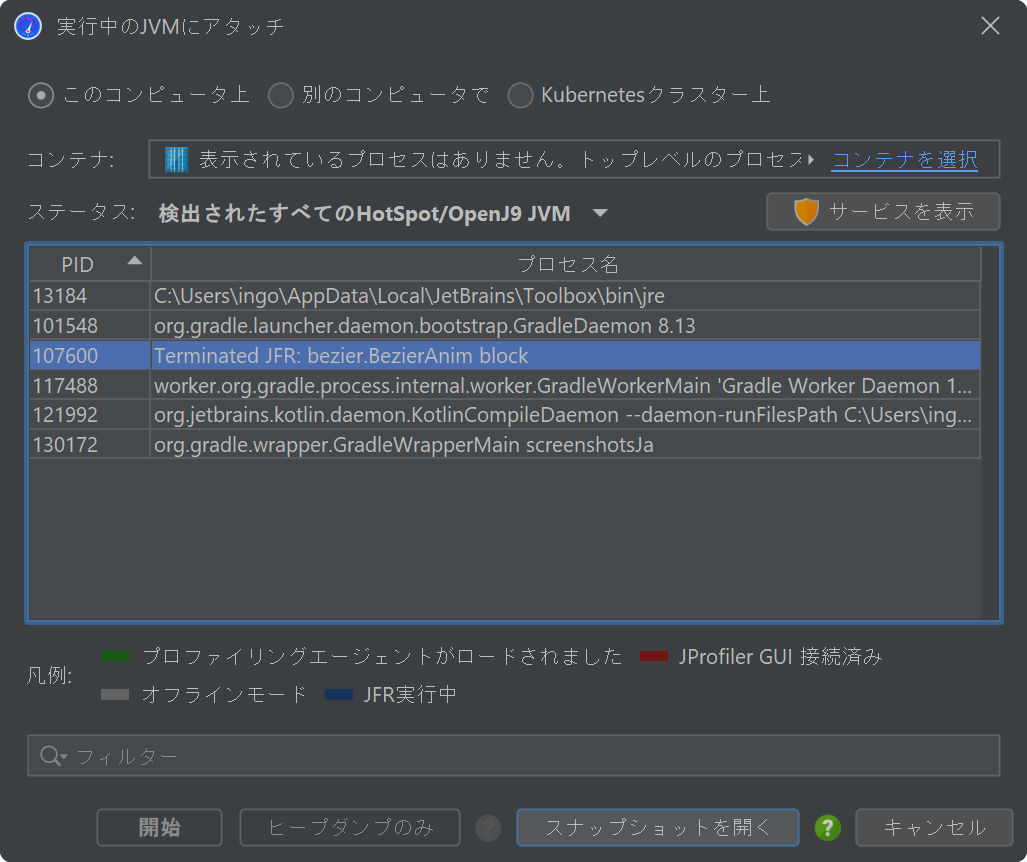
Task: Select 'Kubernetesクラスター上' radio button
Action: [x=520, y=95]
